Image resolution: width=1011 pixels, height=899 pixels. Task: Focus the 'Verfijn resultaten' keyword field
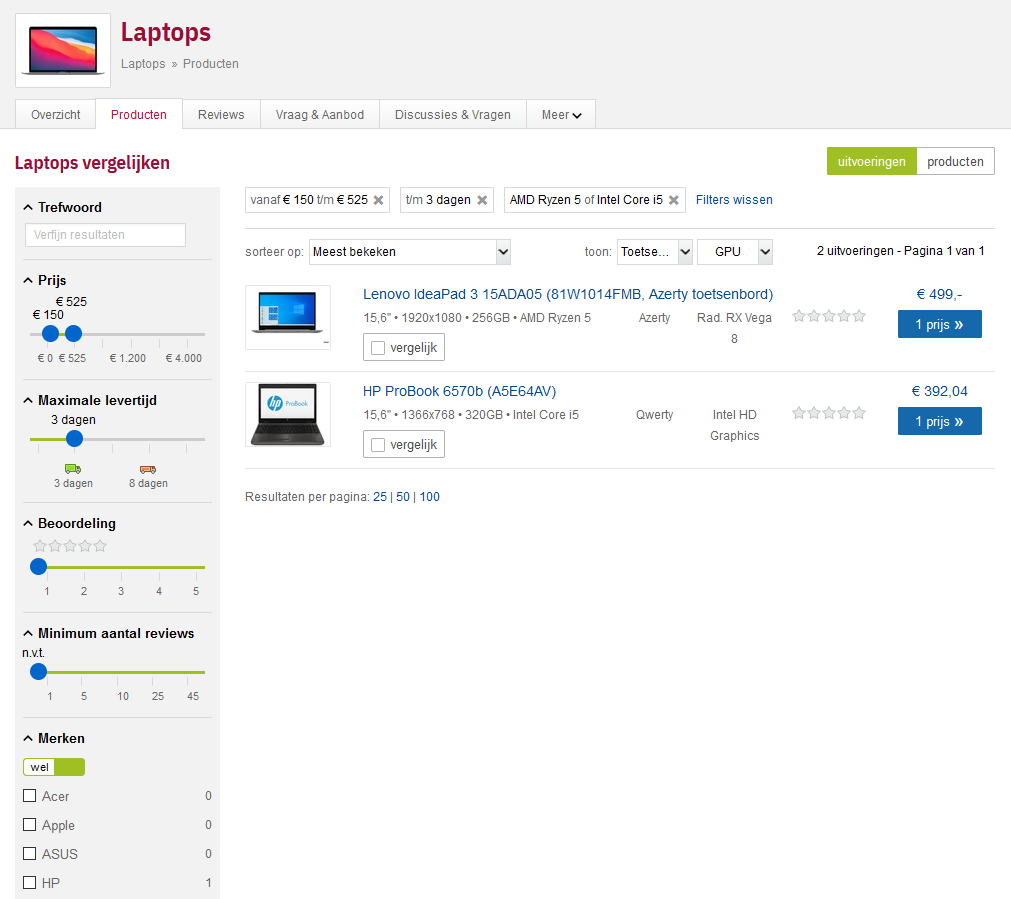[105, 235]
